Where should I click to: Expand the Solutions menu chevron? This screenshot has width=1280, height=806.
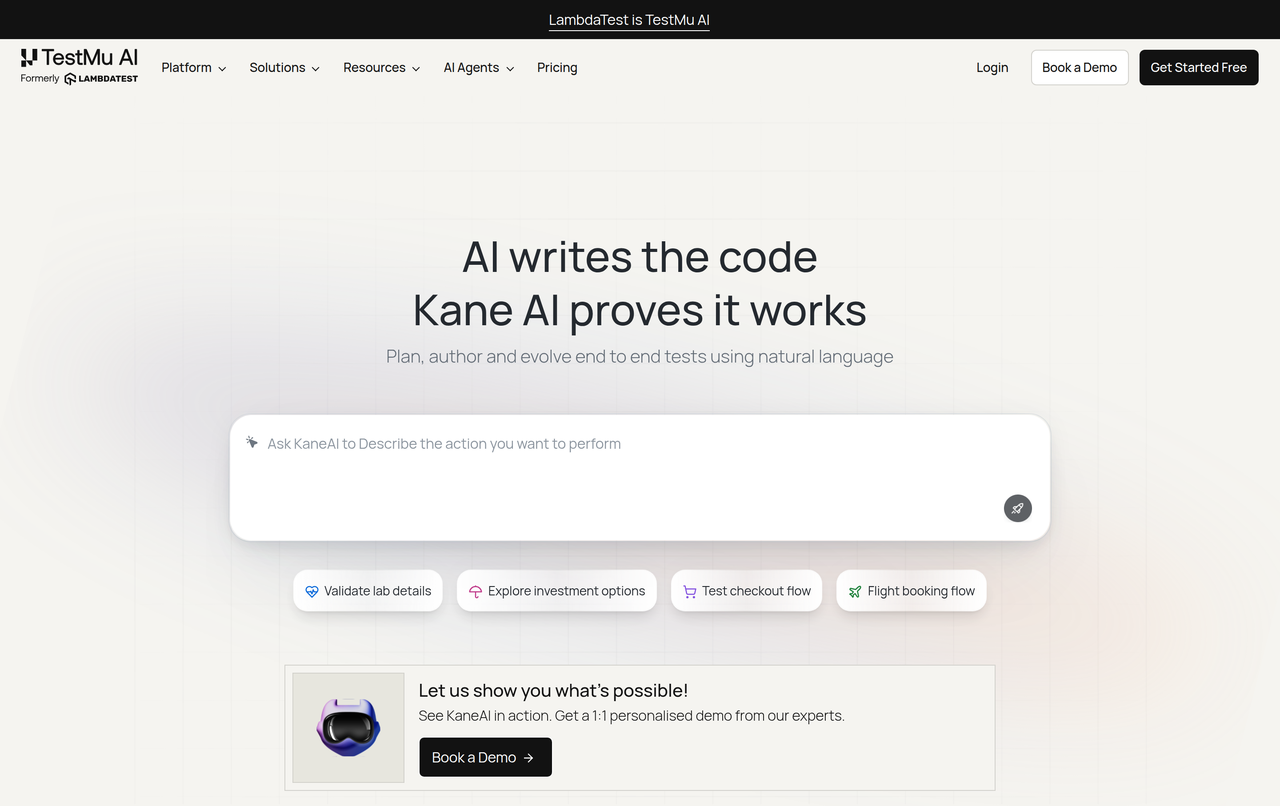click(315, 69)
